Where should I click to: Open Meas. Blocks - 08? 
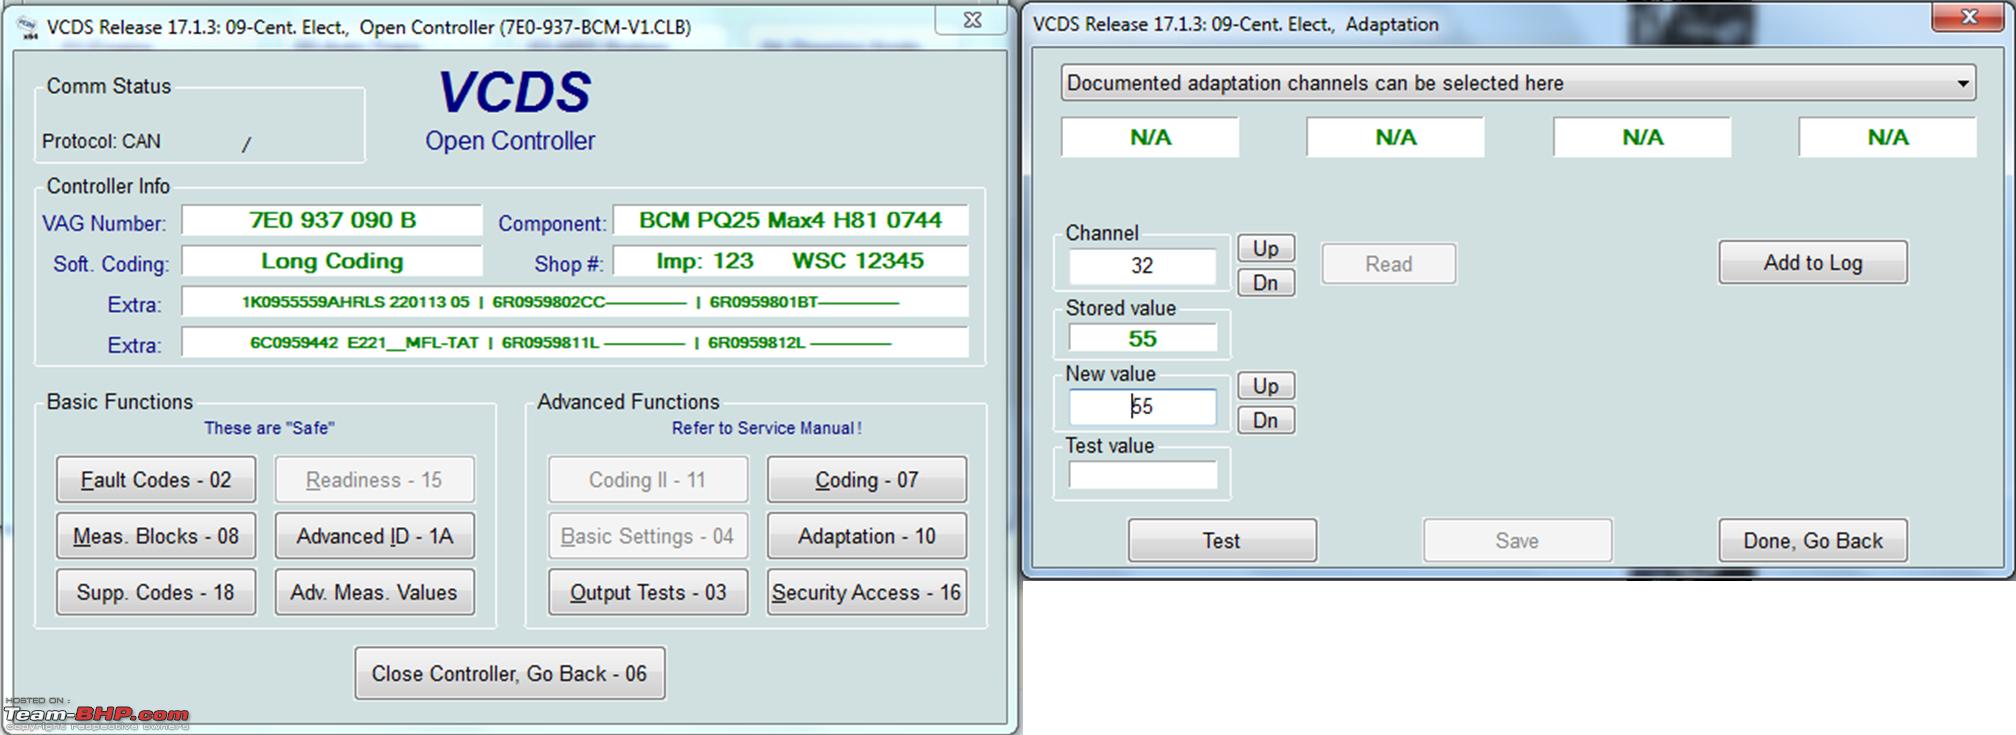click(156, 536)
